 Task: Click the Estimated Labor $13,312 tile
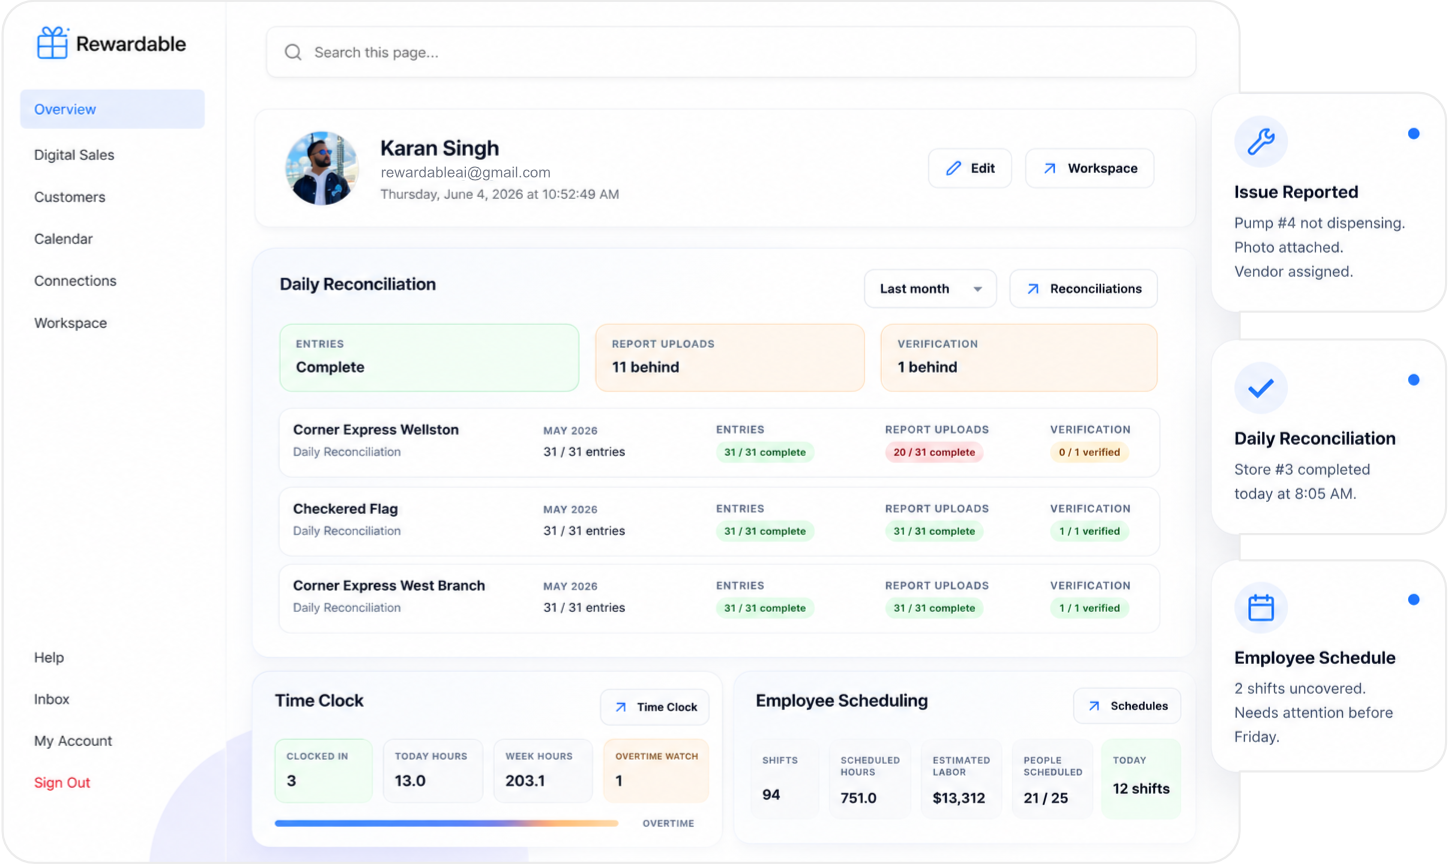(x=961, y=780)
